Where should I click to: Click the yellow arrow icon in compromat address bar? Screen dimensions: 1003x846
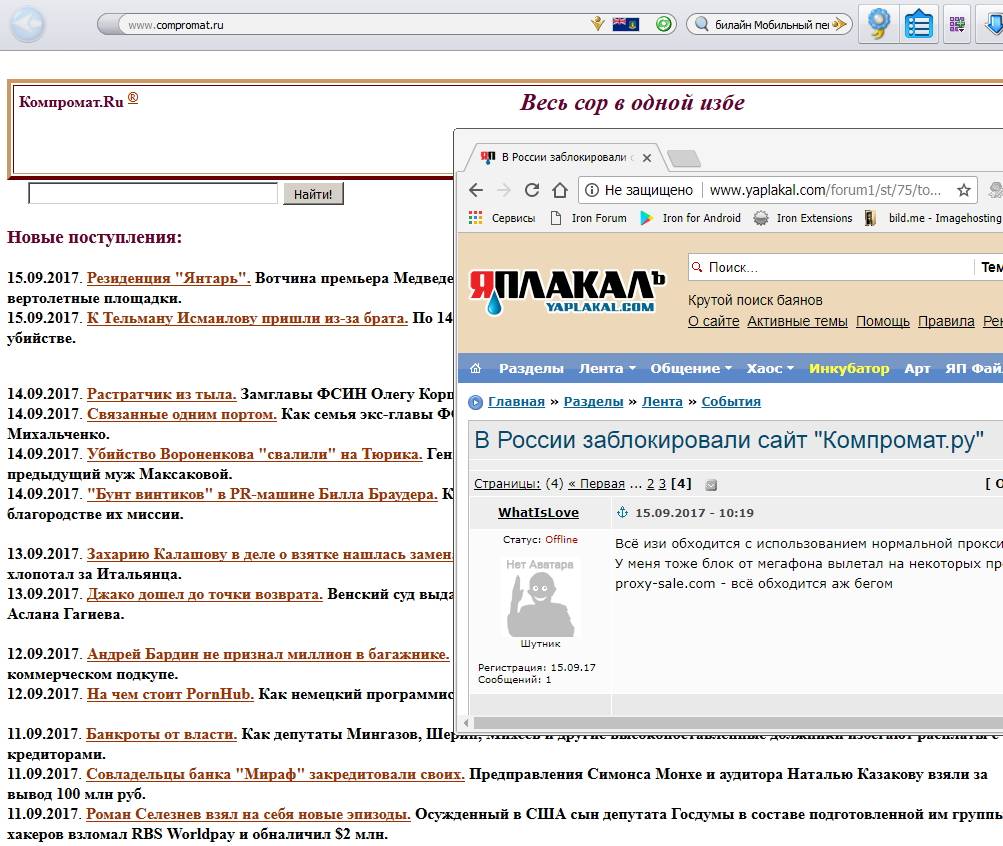(597, 24)
